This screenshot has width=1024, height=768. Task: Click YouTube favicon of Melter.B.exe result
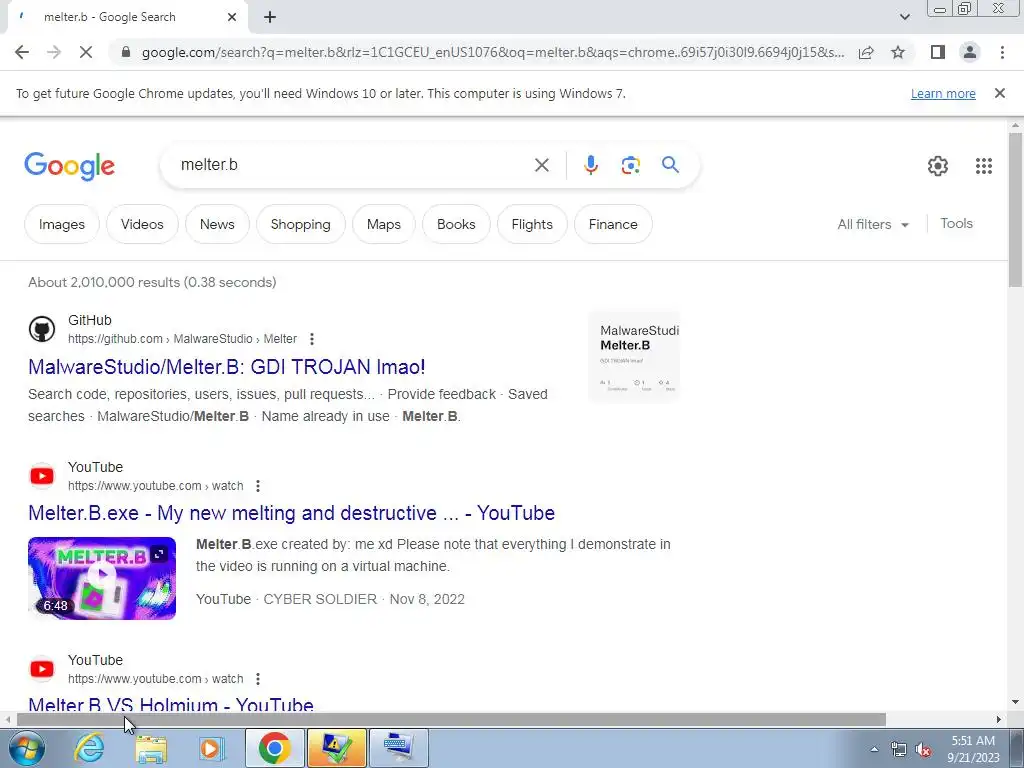click(42, 476)
